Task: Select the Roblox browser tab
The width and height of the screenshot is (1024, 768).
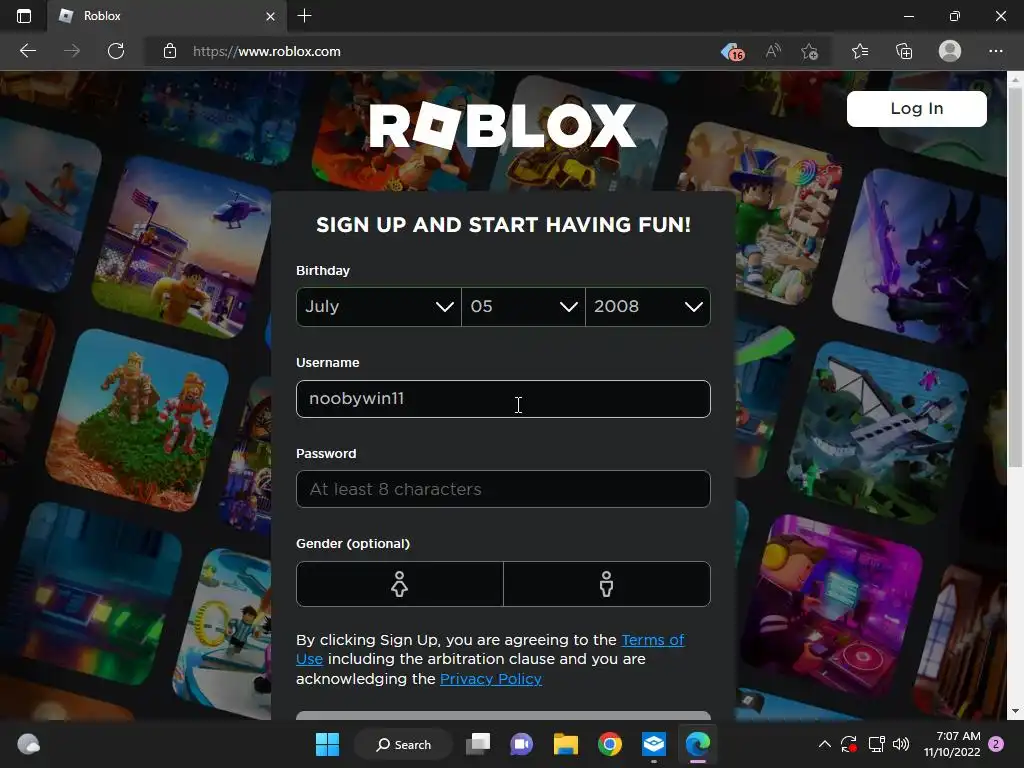Action: coord(167,16)
